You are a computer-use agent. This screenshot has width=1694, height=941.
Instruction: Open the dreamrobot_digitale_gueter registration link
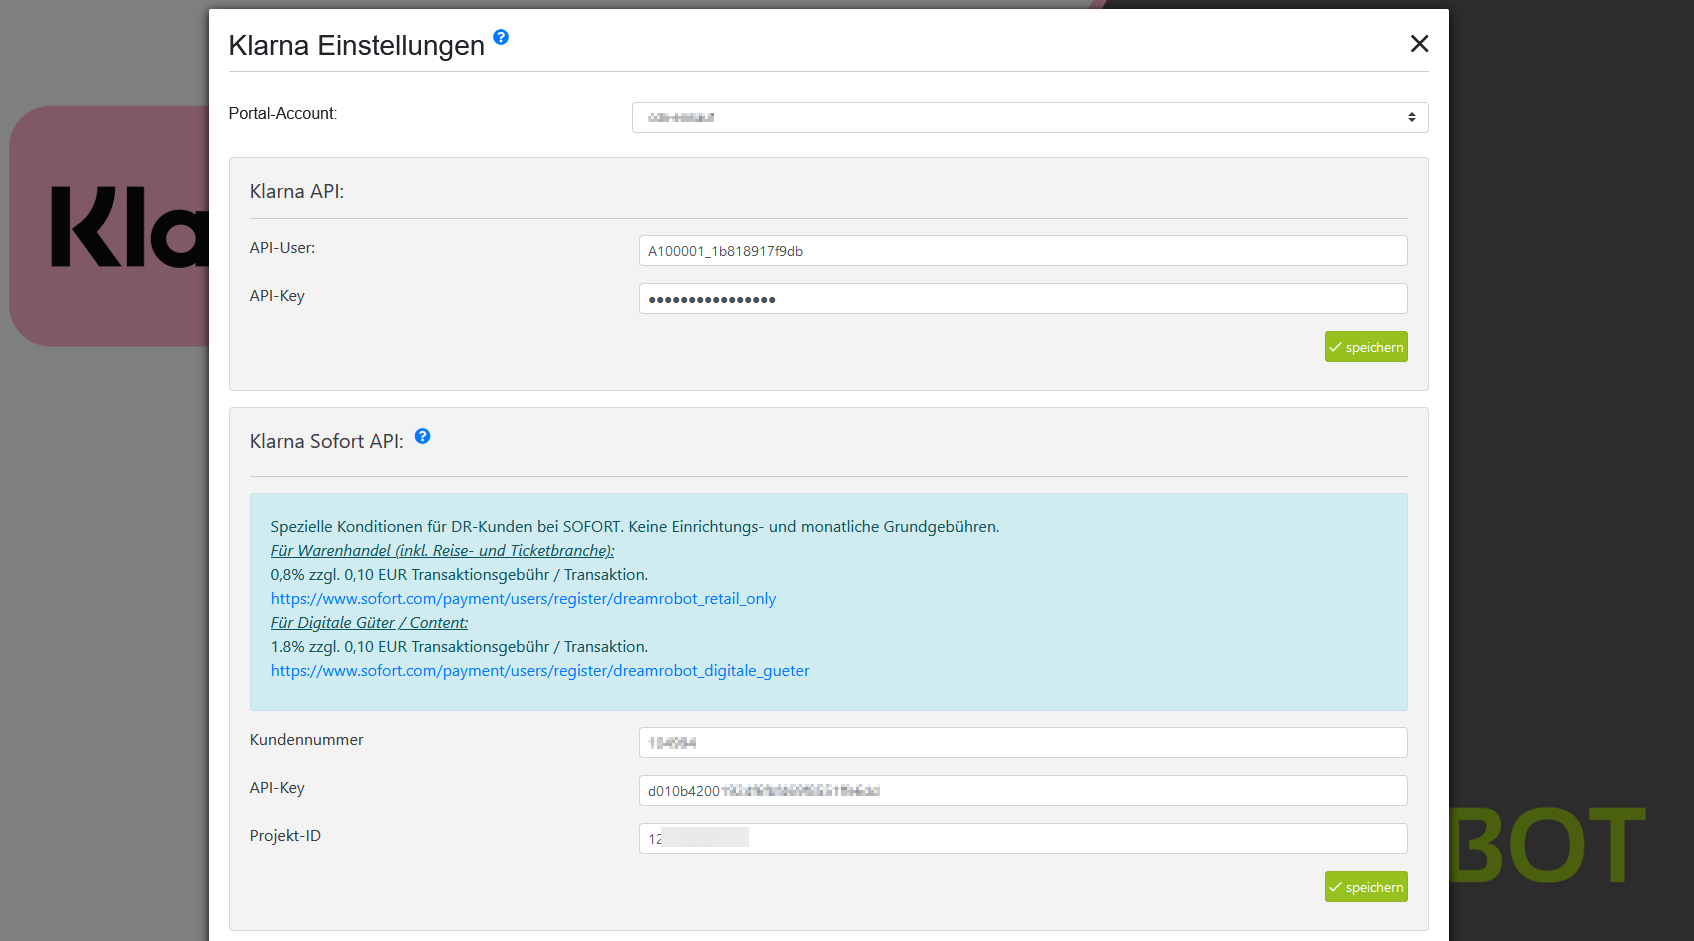[540, 671]
